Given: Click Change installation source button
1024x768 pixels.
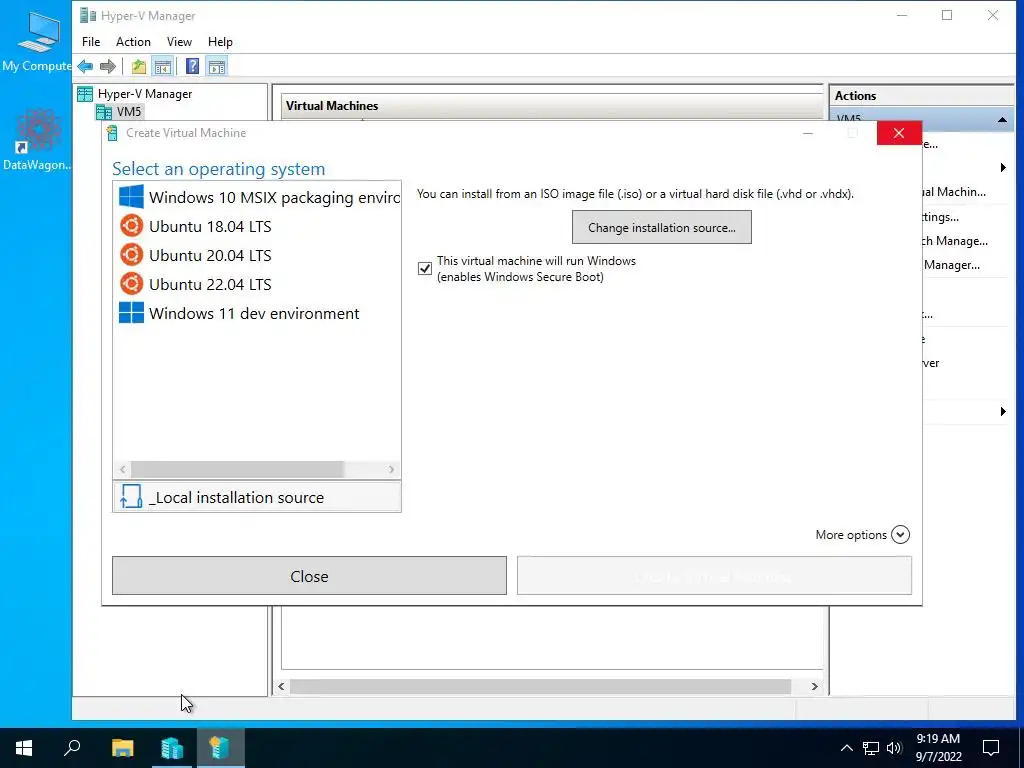Looking at the screenshot, I should [662, 227].
